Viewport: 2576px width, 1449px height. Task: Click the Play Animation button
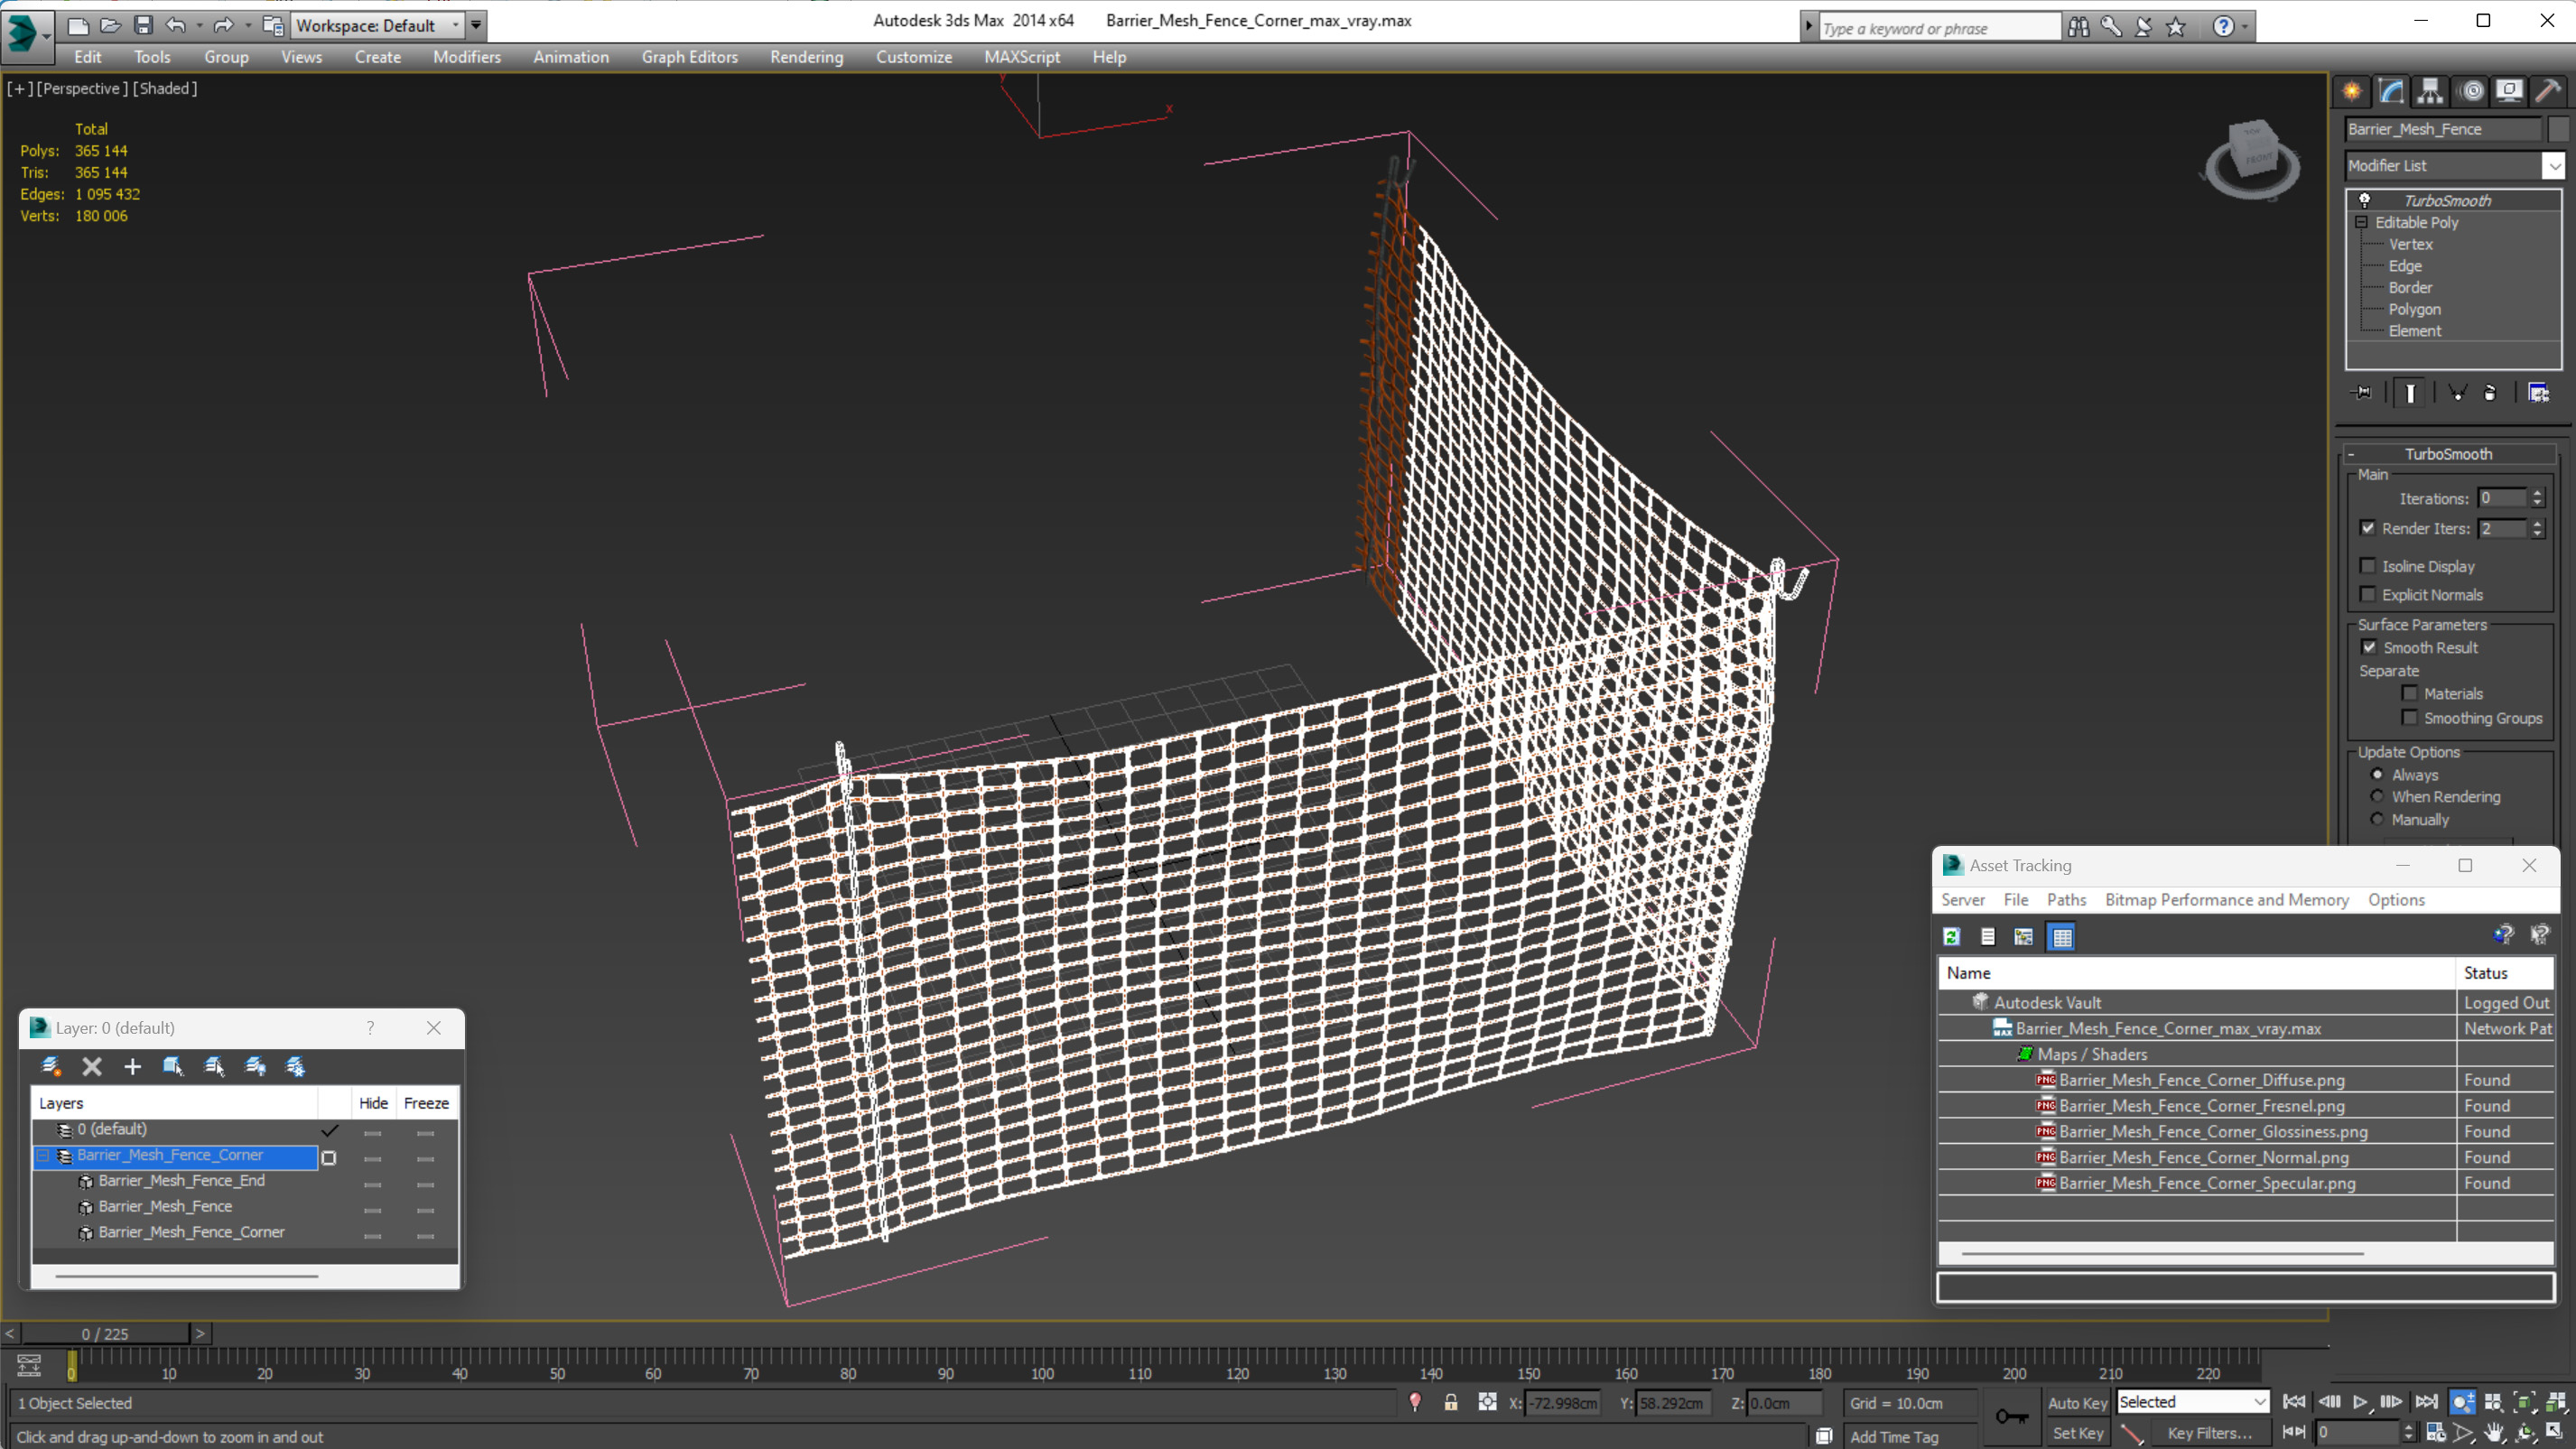click(2360, 1402)
